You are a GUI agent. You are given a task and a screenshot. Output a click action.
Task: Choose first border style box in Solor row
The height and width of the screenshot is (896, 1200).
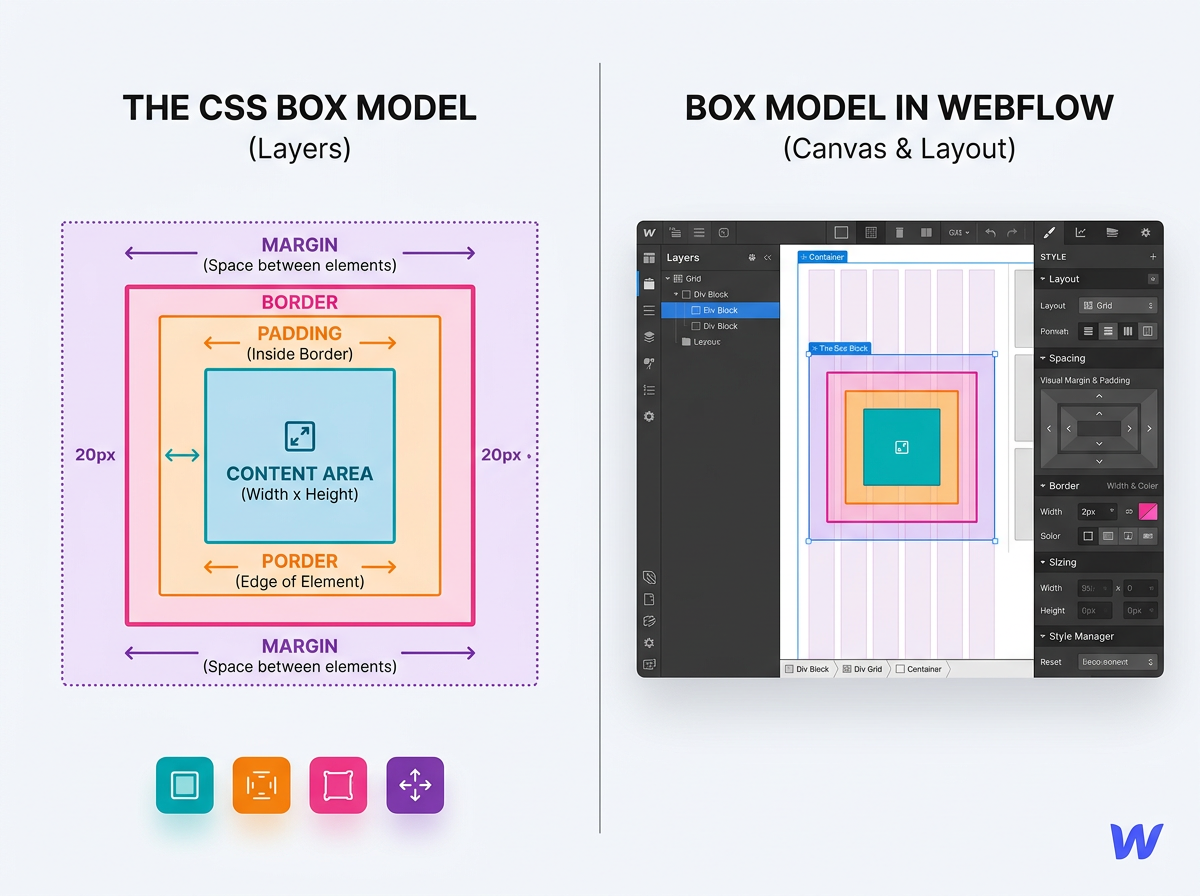(1088, 536)
